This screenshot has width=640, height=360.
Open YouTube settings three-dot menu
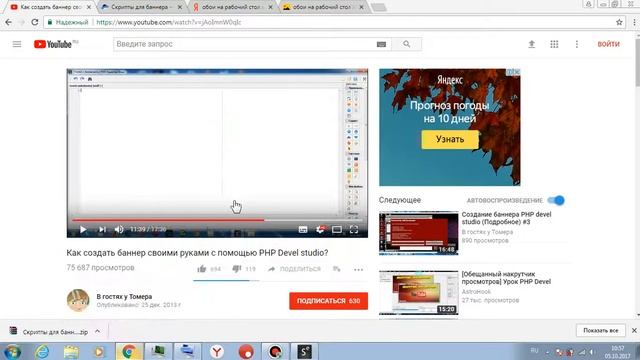pyautogui.click(x=577, y=44)
